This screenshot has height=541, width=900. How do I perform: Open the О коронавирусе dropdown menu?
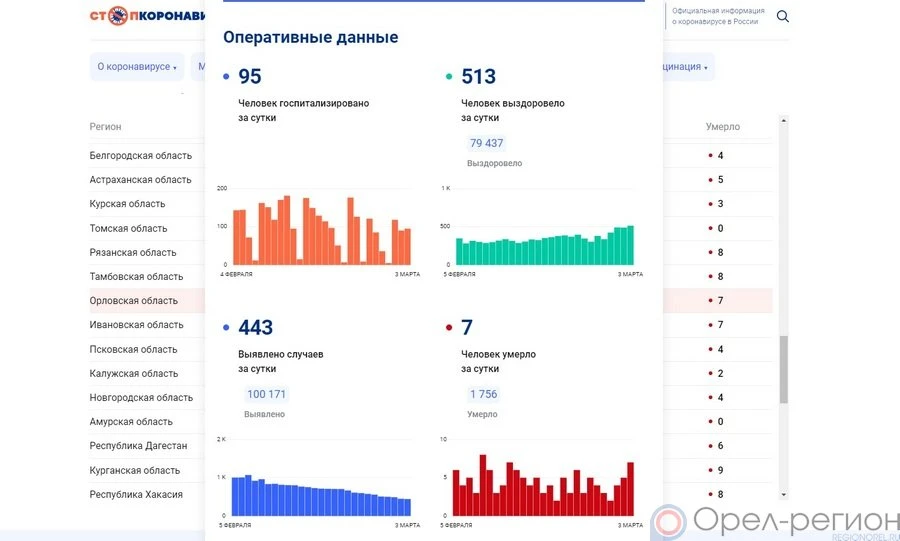pos(137,67)
